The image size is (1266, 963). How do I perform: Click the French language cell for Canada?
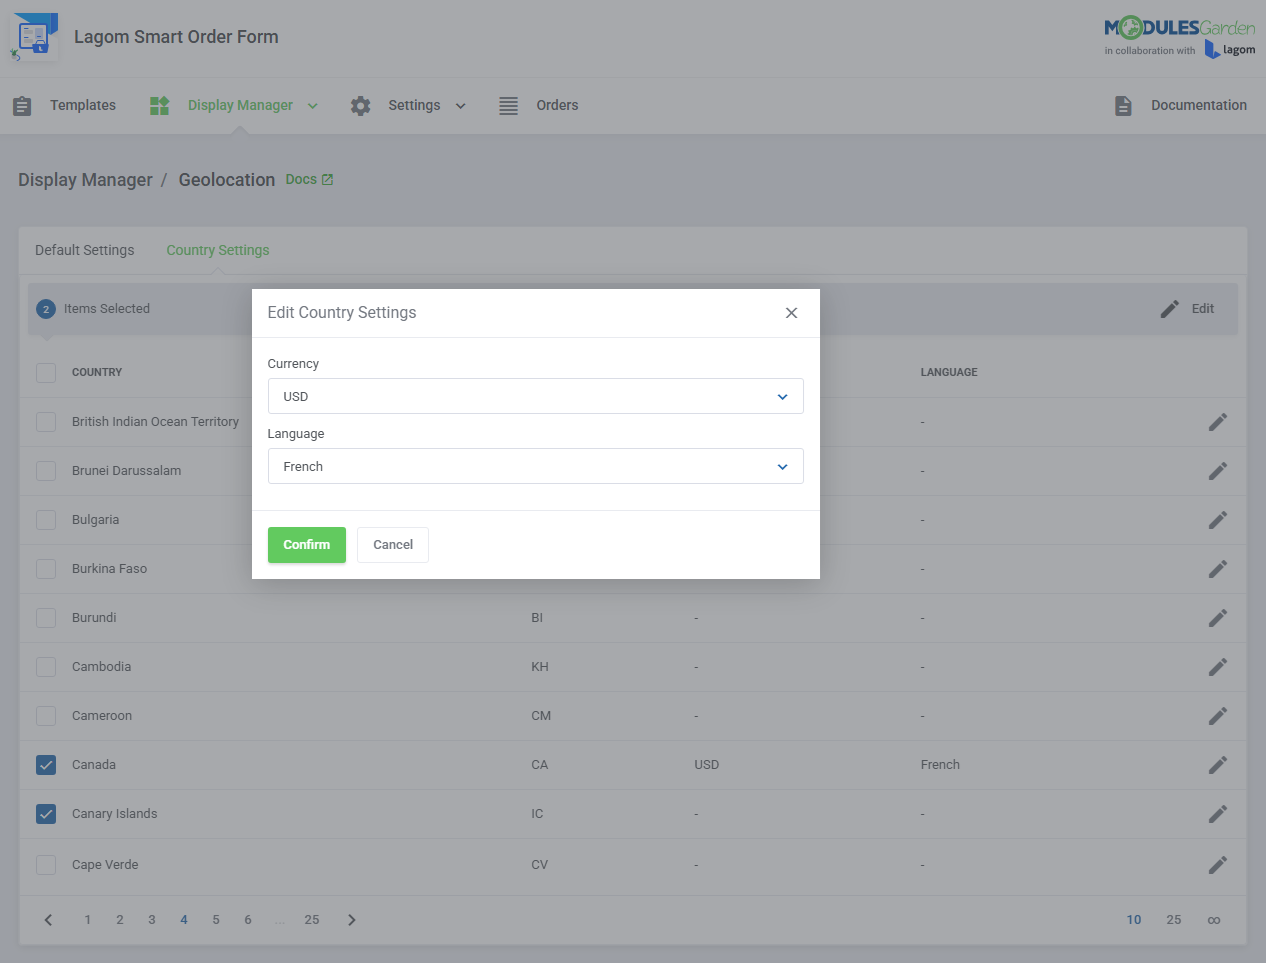[x=940, y=765]
